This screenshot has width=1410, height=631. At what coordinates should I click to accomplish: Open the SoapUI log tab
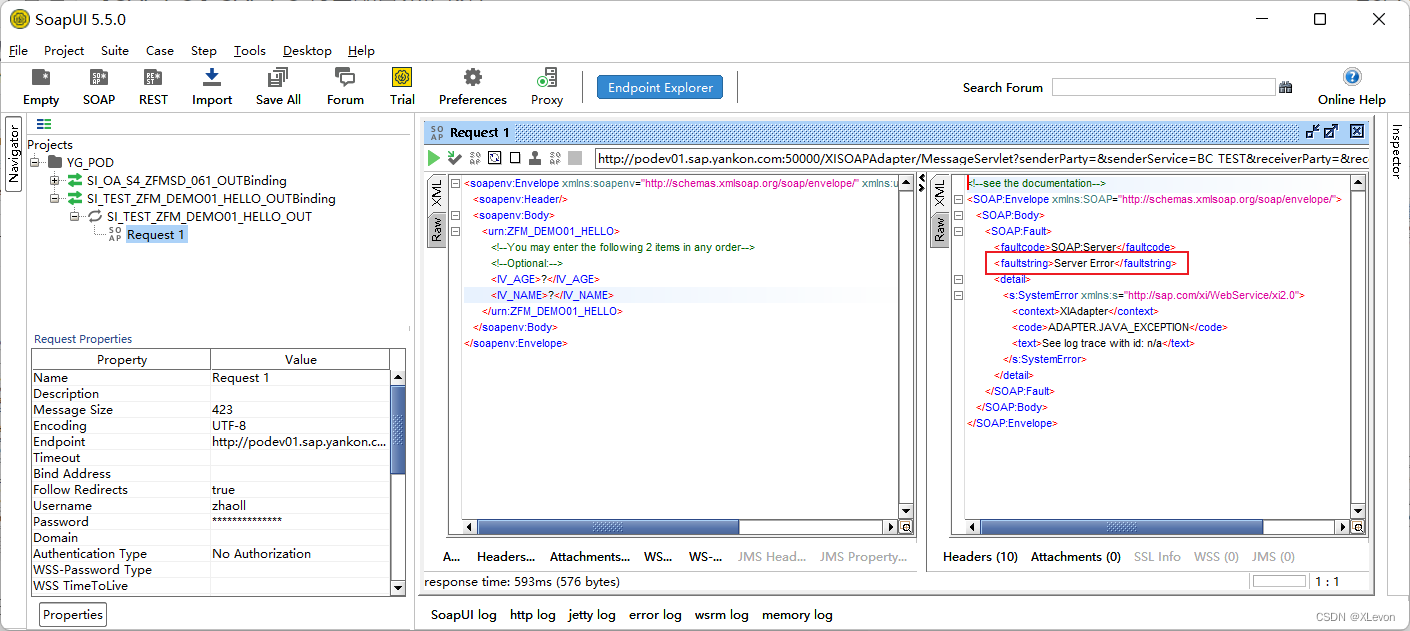[x=463, y=615]
